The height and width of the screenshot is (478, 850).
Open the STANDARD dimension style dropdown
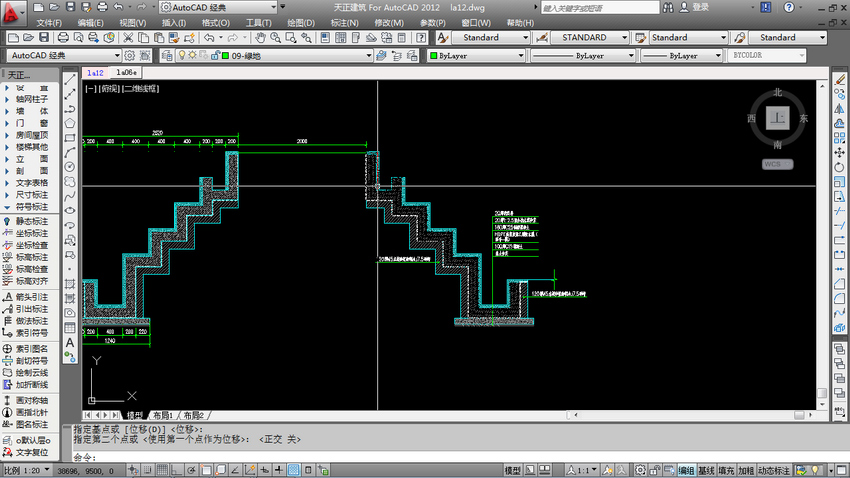(590, 37)
